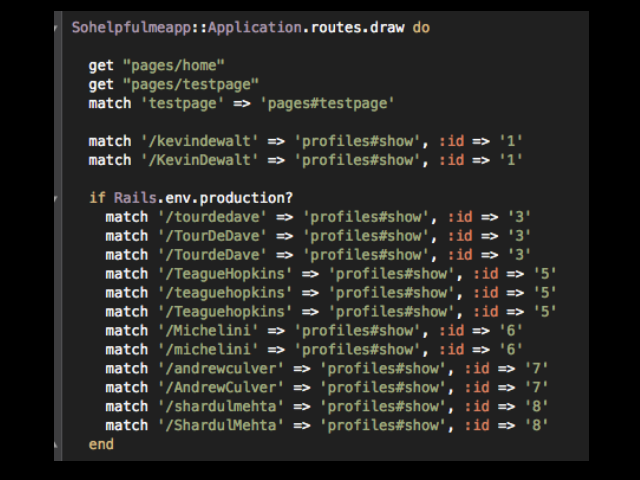Viewport: 640px width, 480px height.
Task: Place cursor on the '/andrewculver' lowercase route
Action: pos(222,369)
